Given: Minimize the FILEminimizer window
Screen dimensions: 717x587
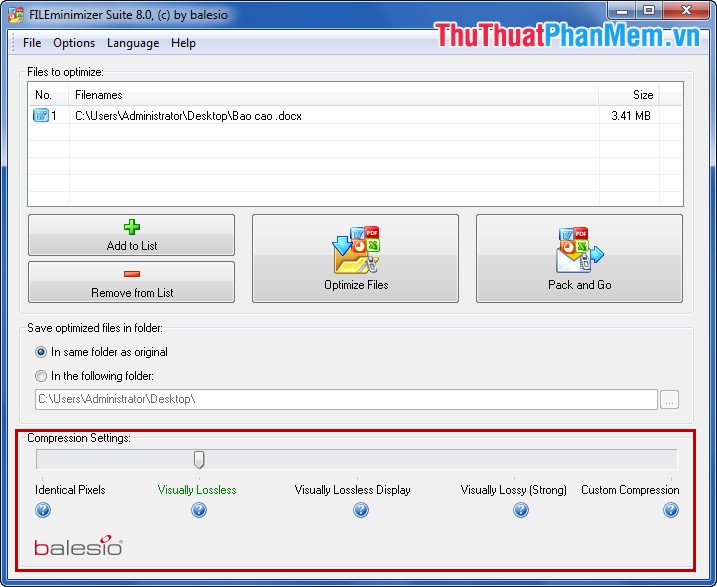Looking at the screenshot, I should tap(622, 10).
